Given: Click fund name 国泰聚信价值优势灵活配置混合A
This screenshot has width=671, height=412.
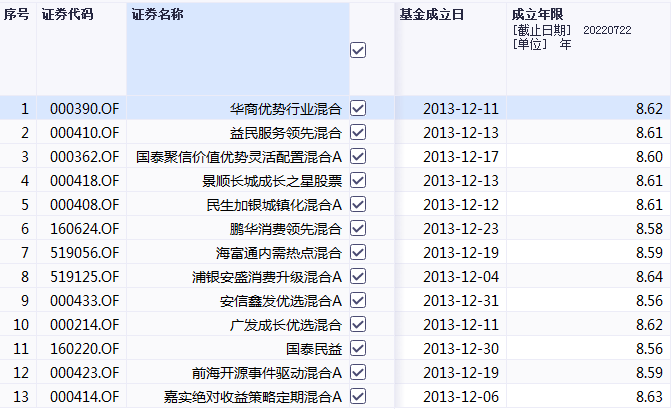Looking at the screenshot, I should click(x=239, y=157).
